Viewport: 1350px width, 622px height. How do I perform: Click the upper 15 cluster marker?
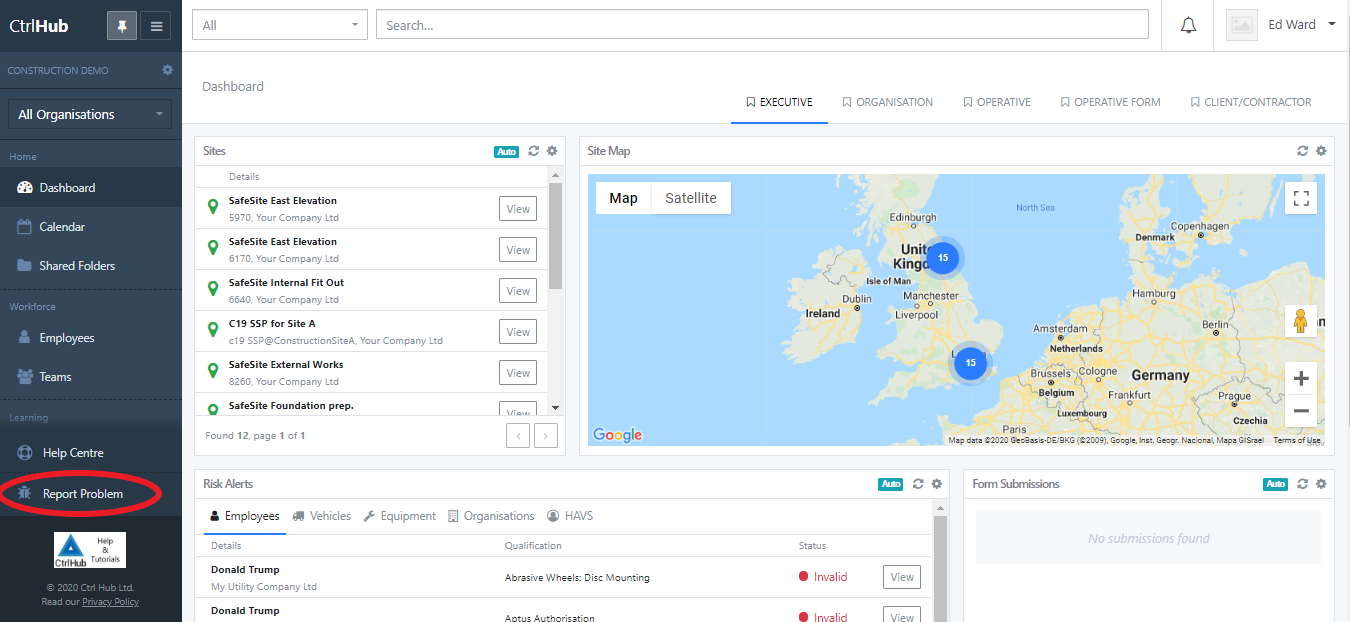pos(942,257)
